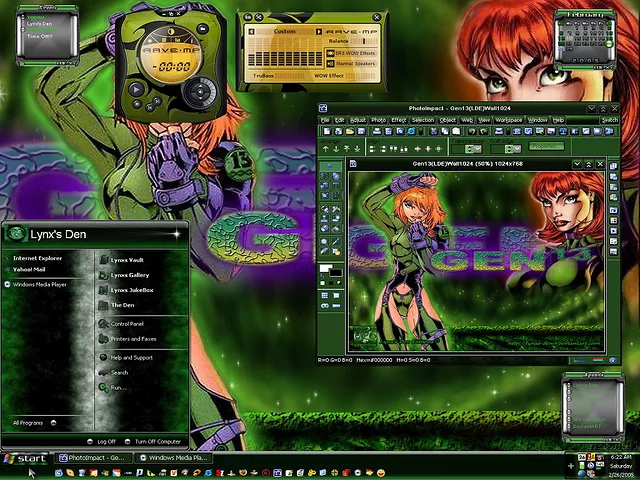
Task: Click the Cut scissors icon in PhotoImpact toolbar
Action: point(433,131)
